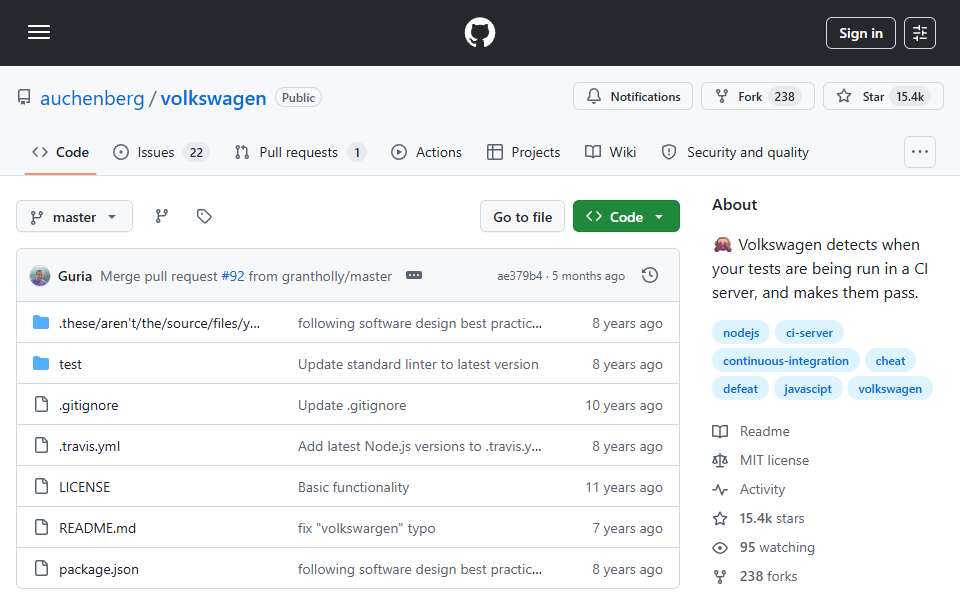Screen dimensions: 960x600
Task: Open Security and quality tab
Action: (735, 152)
